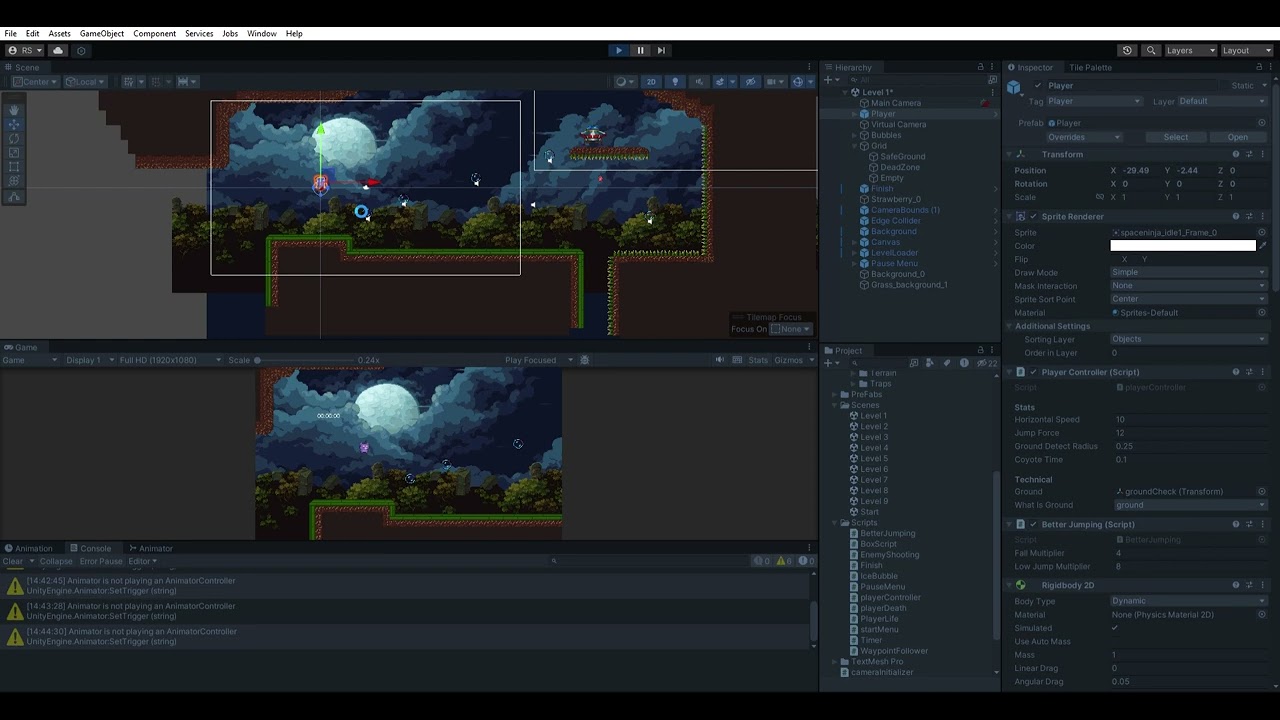
Task: Click the 2D view mode button
Action: pos(650,82)
